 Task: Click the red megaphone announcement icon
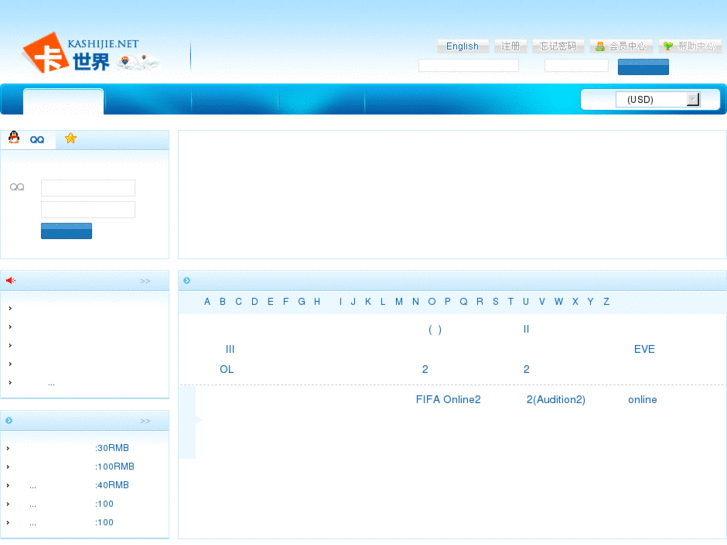click(11, 280)
